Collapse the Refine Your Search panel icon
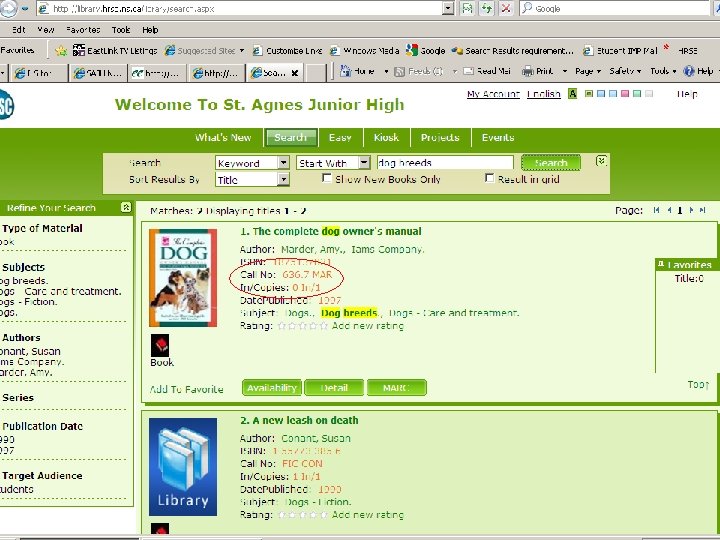Screen dimensions: 720x540 (x=126, y=208)
